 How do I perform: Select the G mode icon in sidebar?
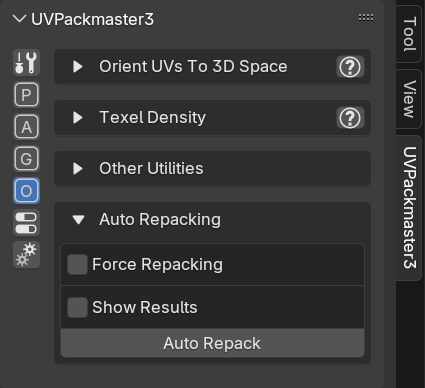[26, 159]
